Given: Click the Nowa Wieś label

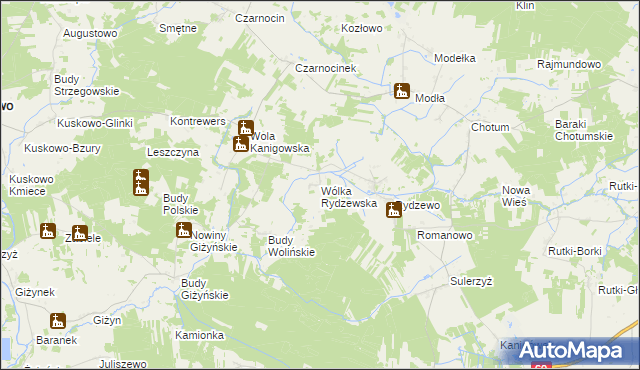Looking at the screenshot, I should pos(516,196).
